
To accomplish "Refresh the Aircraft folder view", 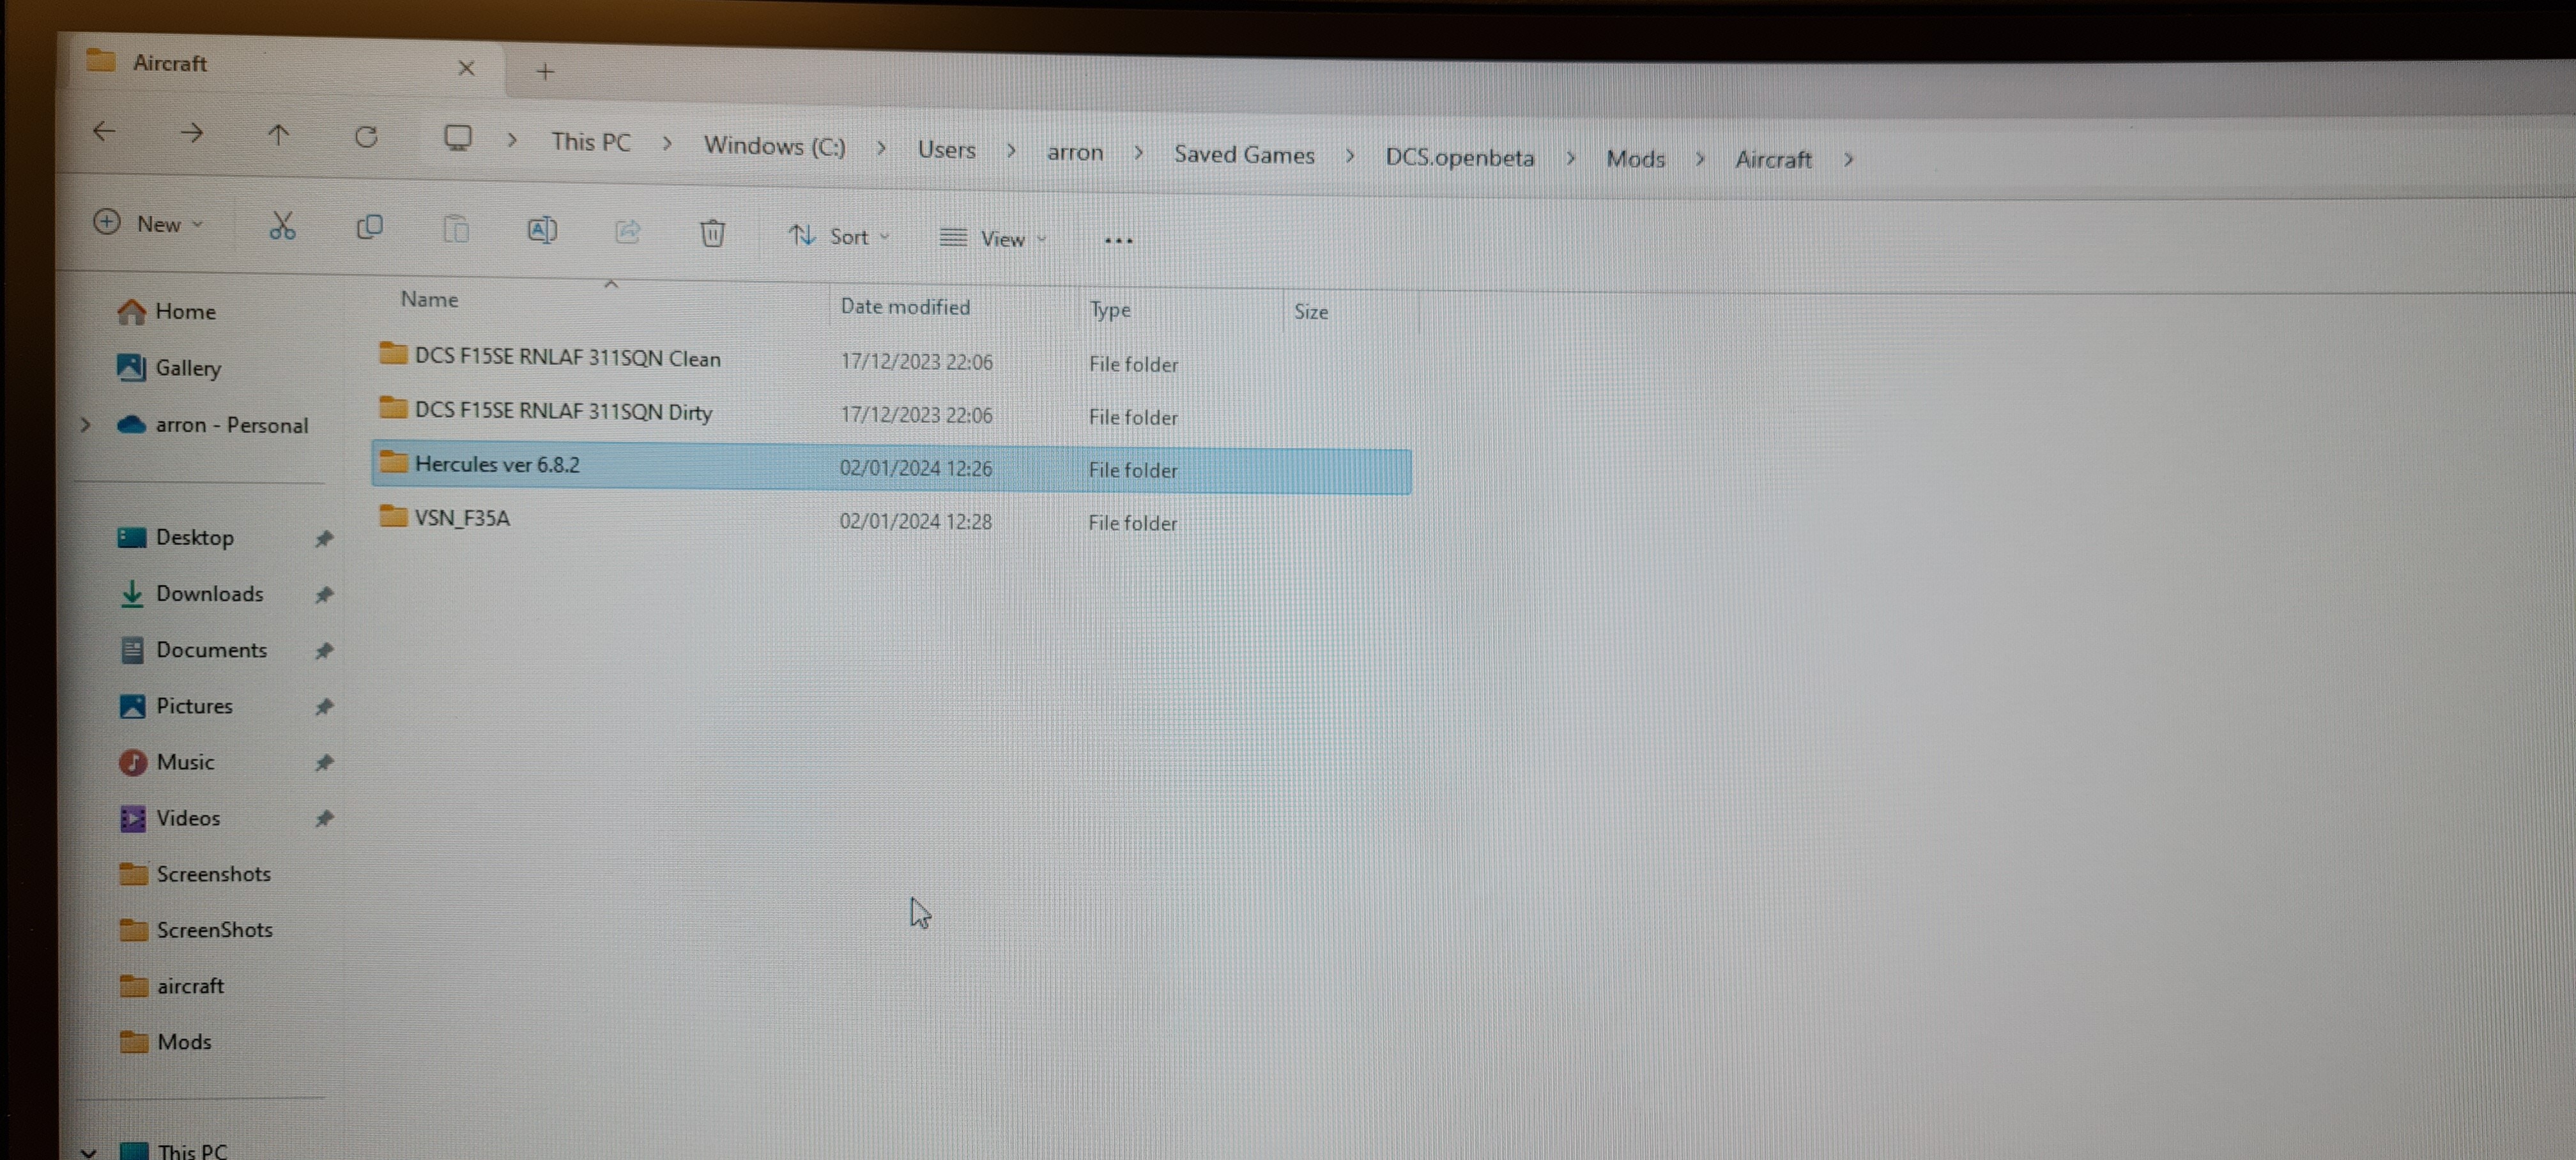I will [x=366, y=136].
